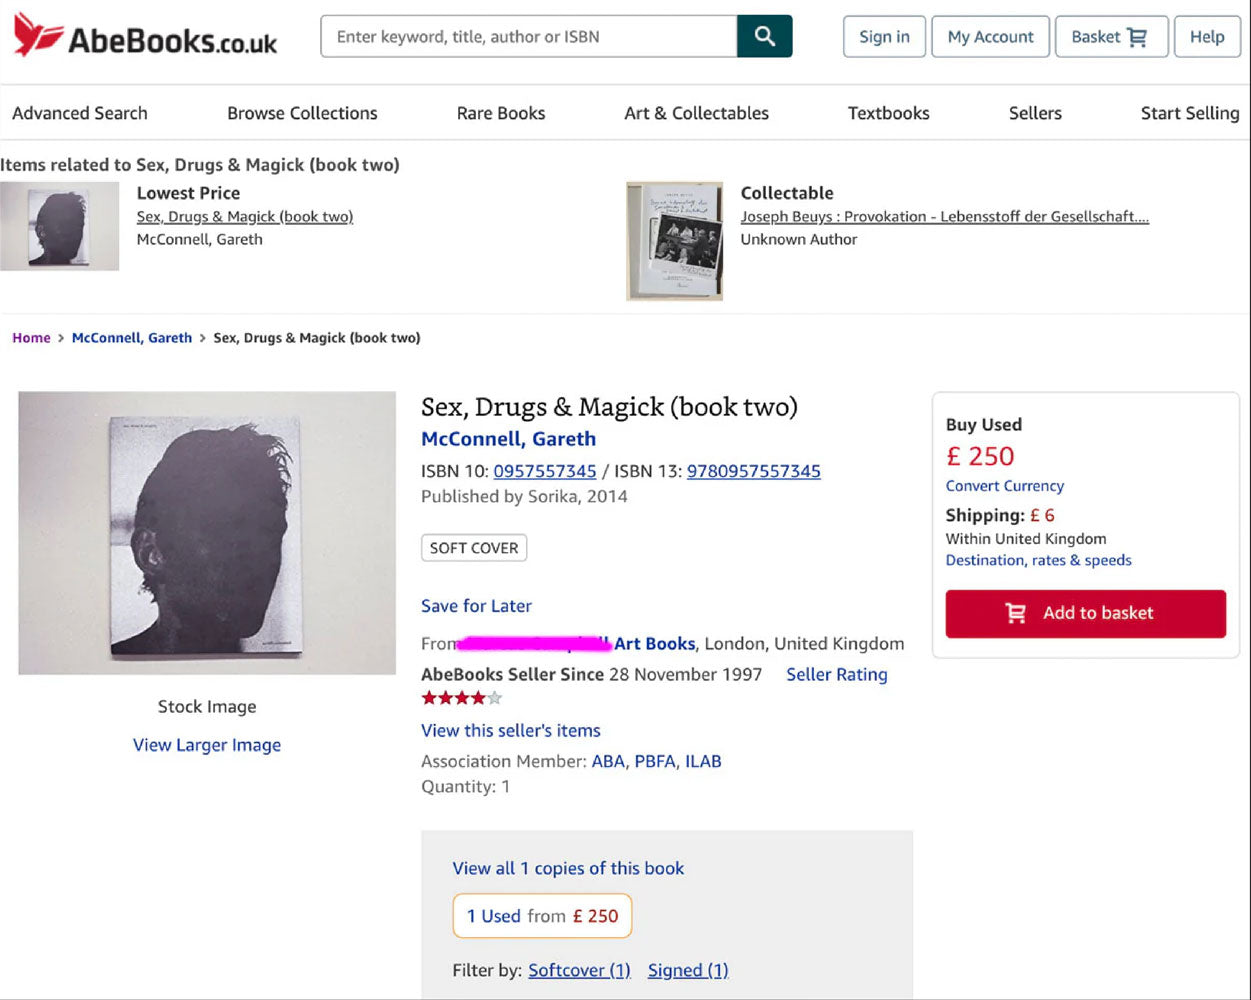Click the Convert Currency link
The image size is (1251, 1000).
click(x=1004, y=486)
